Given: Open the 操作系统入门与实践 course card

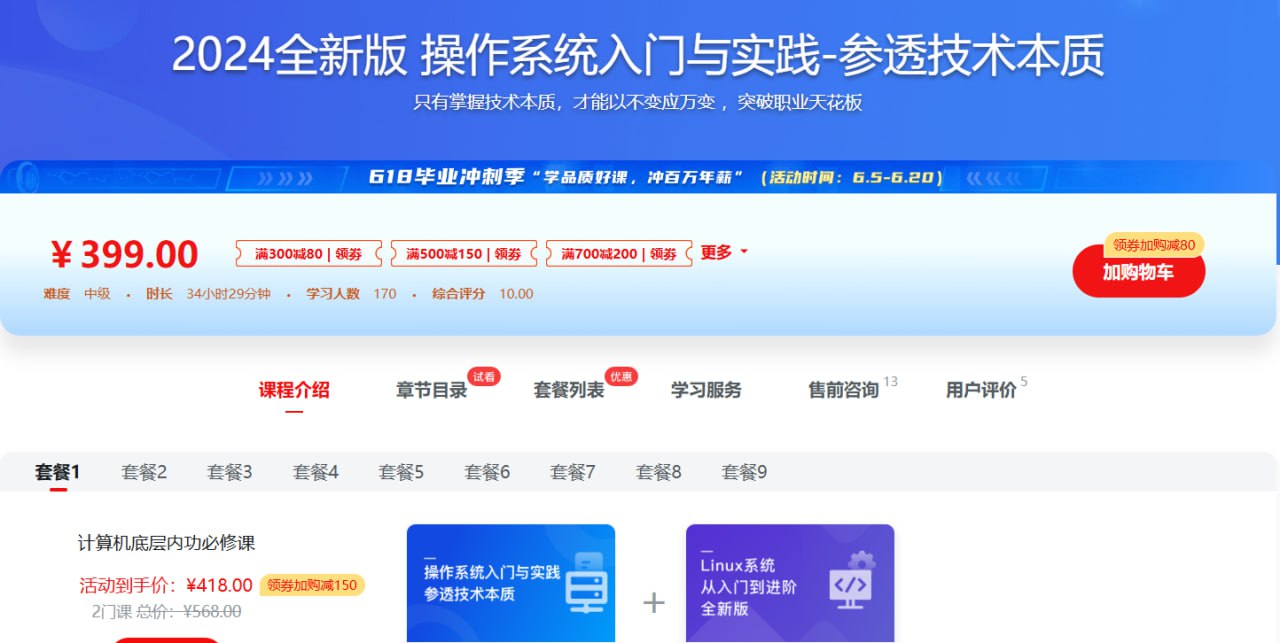Looking at the screenshot, I should 511,584.
